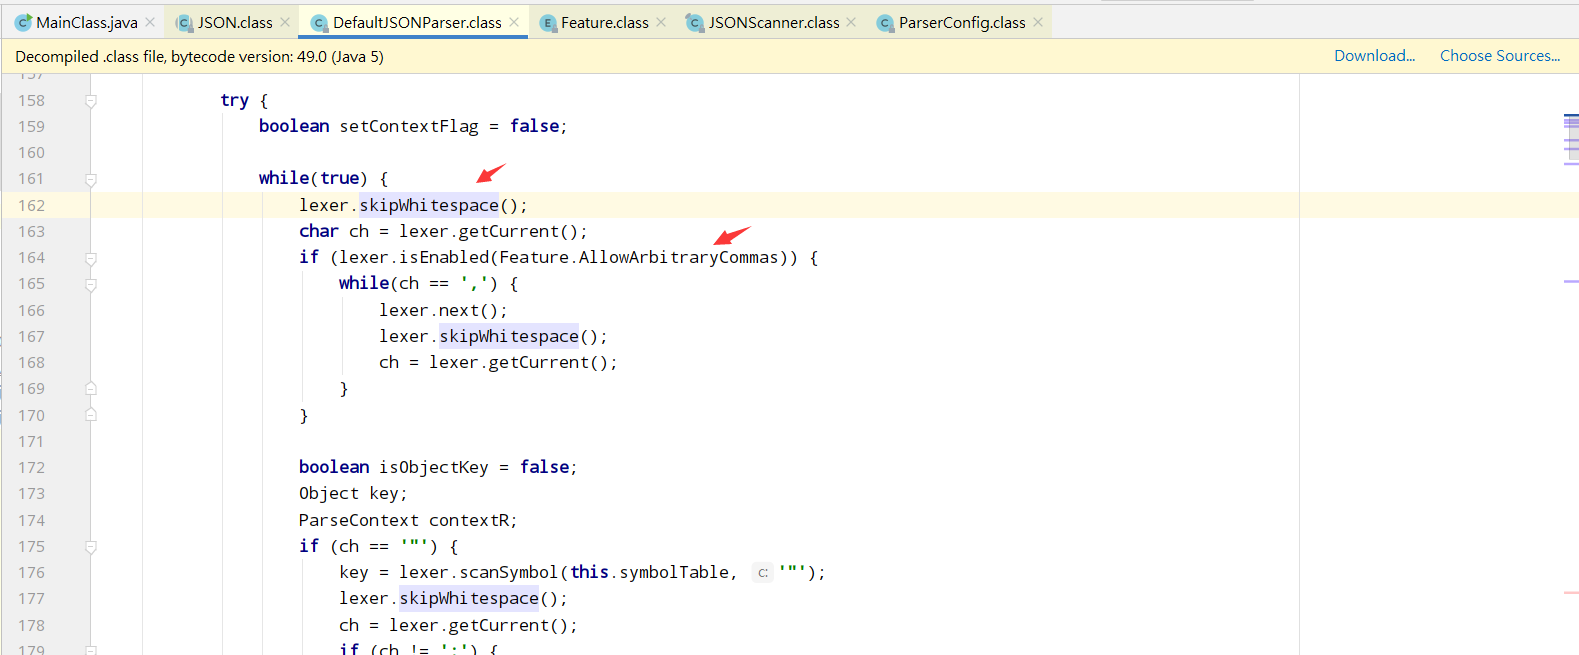Click the fold end marker at line 170
This screenshot has width=1579, height=655.
click(x=91, y=414)
